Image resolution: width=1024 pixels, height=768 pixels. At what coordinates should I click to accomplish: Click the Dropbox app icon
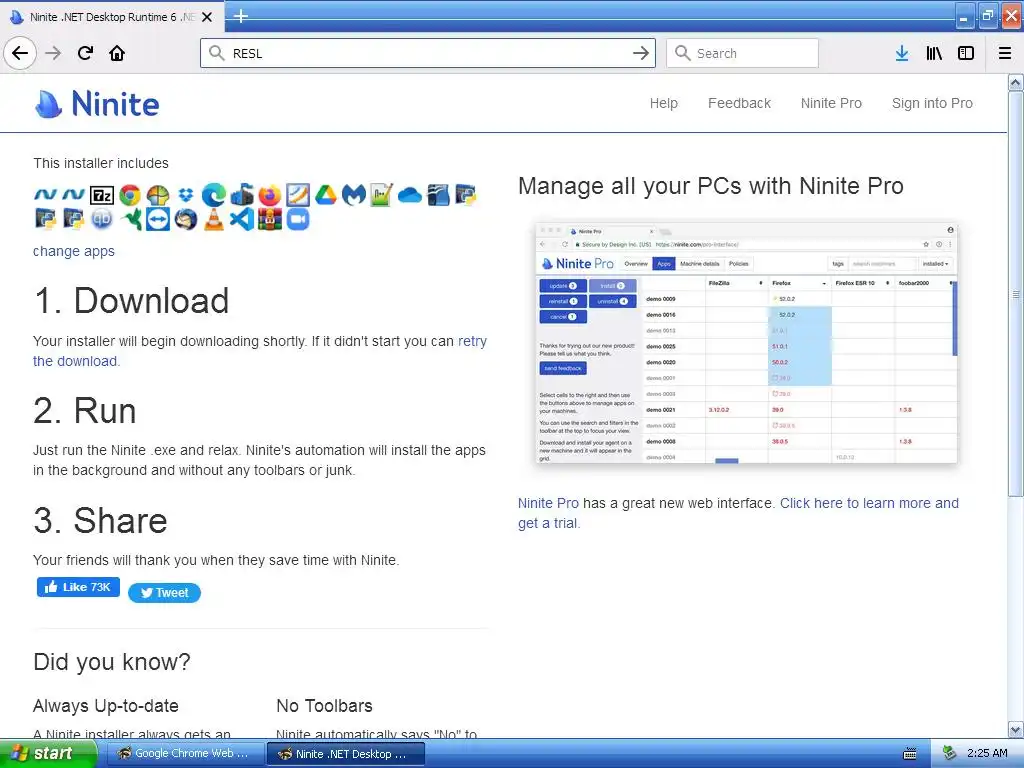[x=186, y=195]
